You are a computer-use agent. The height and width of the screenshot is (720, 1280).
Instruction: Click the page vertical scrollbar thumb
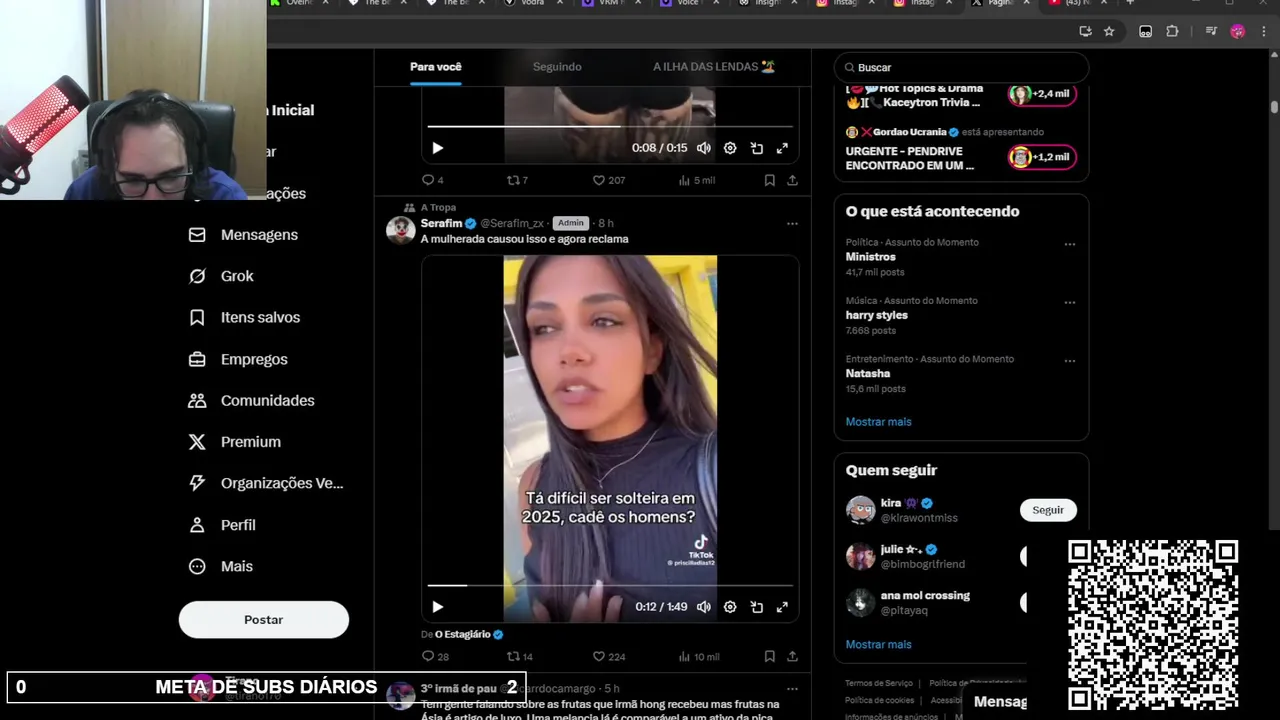coord(1274,106)
